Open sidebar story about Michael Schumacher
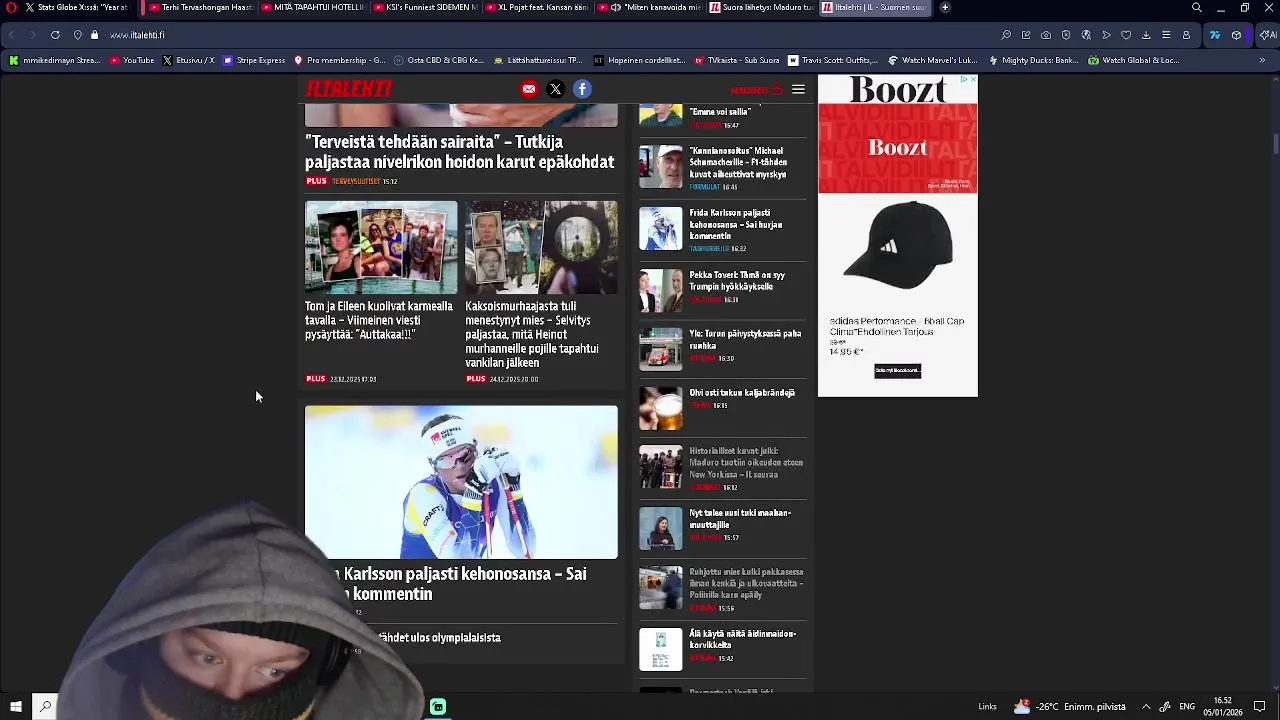1280x720 pixels. tap(738, 162)
